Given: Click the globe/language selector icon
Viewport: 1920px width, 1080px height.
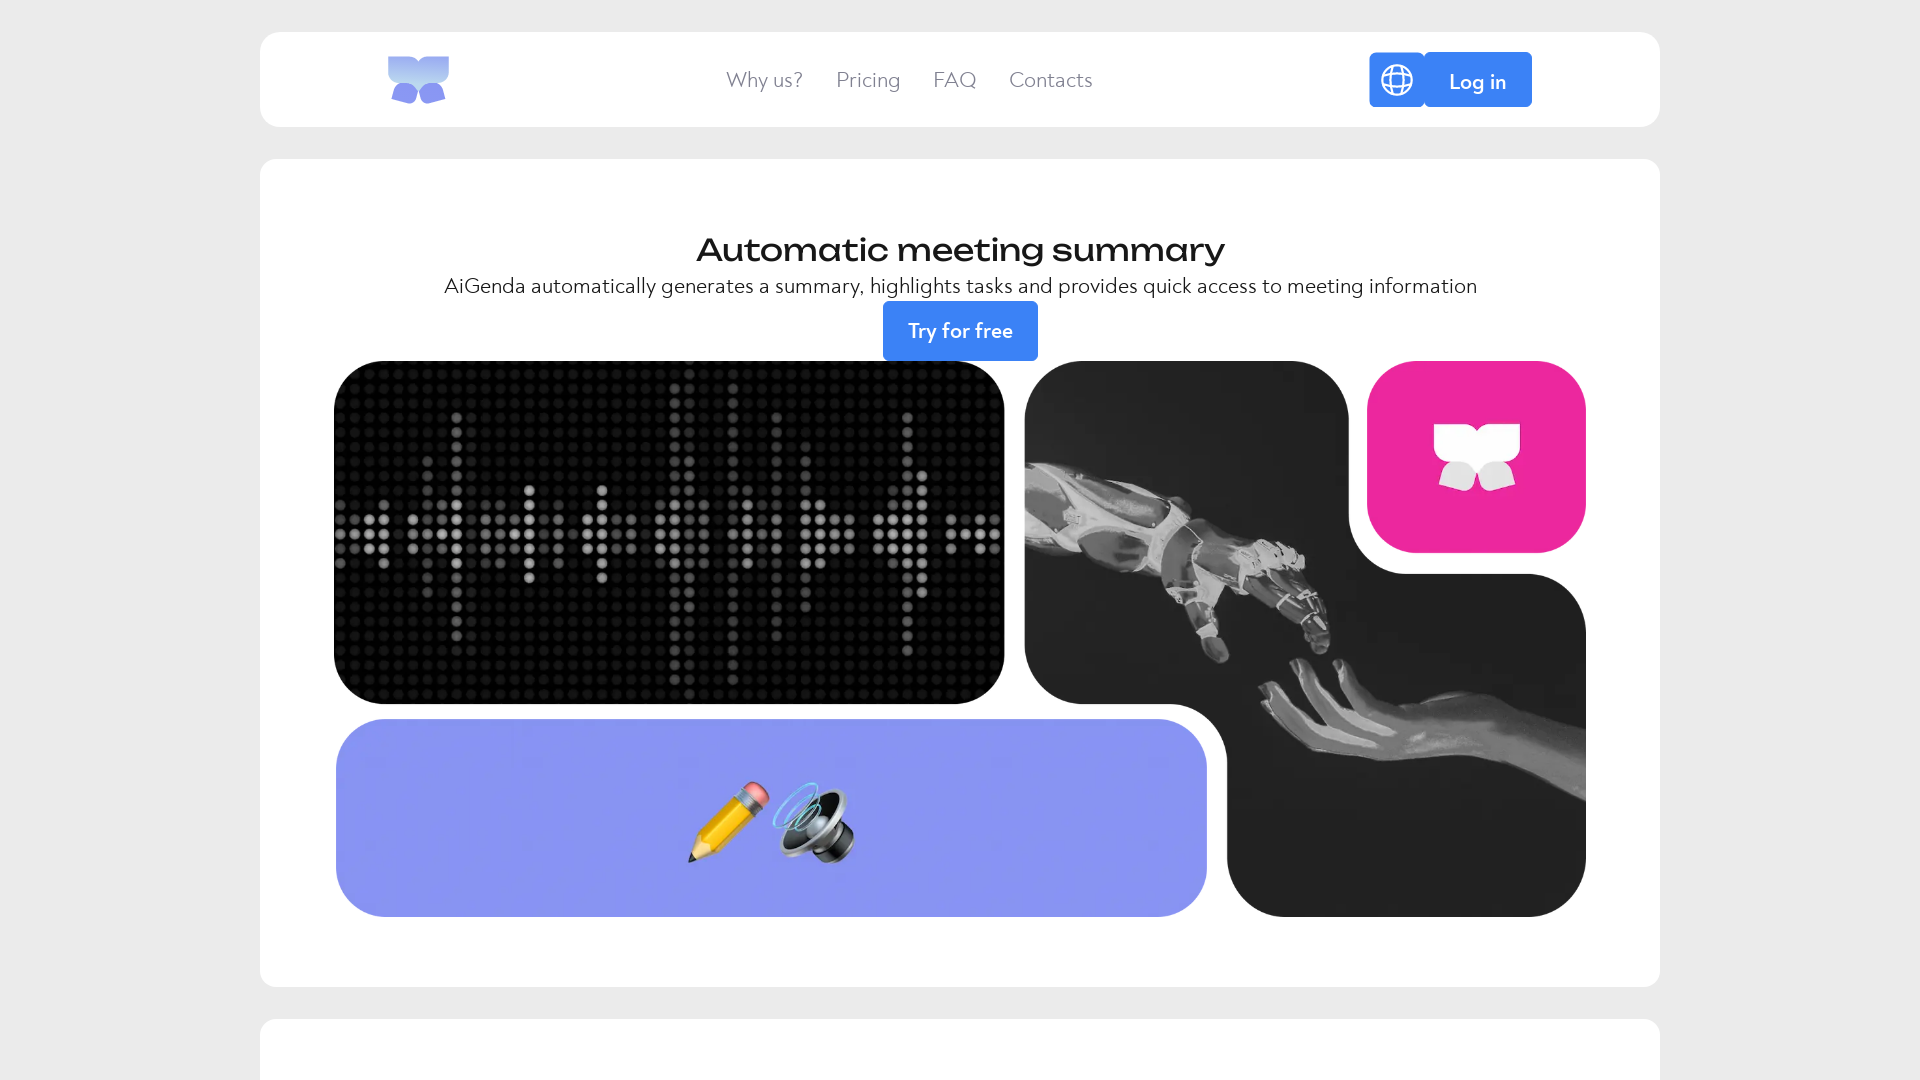Looking at the screenshot, I should 1396,80.
